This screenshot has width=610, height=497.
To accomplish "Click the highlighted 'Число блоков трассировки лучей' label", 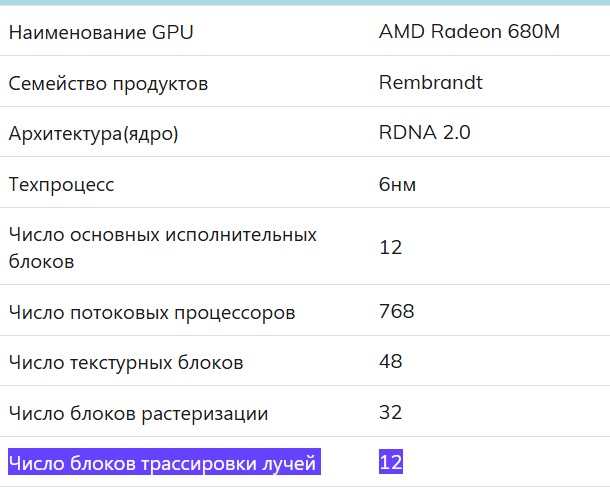I will click(x=162, y=463).
